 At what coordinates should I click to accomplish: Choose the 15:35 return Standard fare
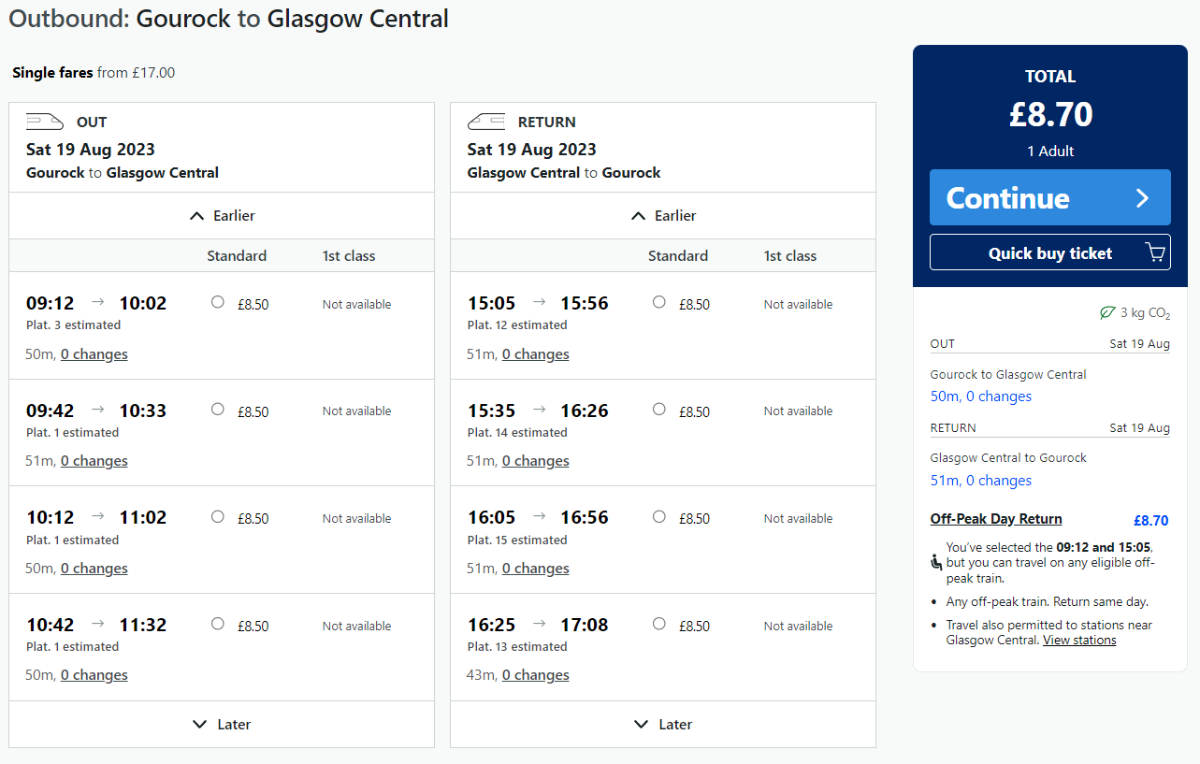pos(659,409)
